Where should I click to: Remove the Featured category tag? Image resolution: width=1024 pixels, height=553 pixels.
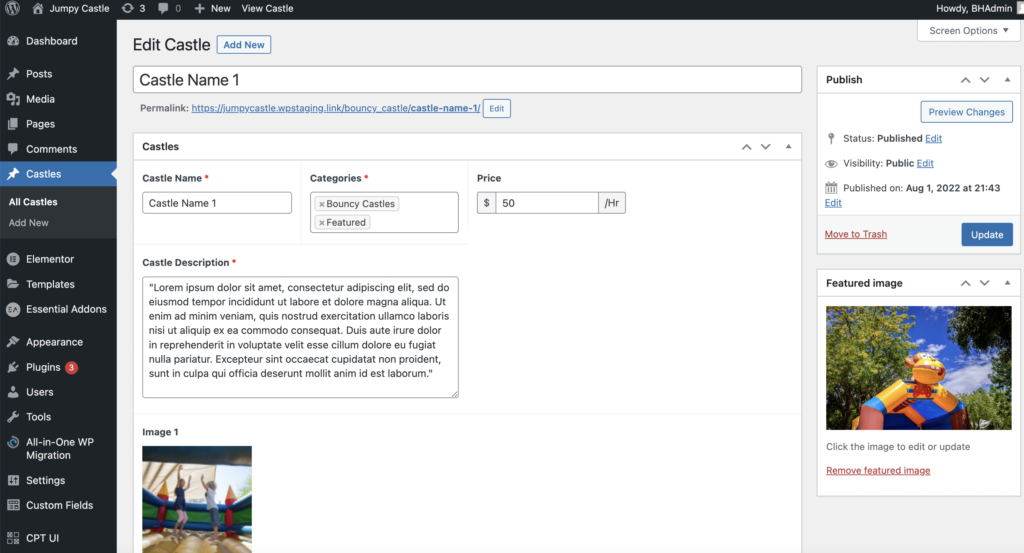322,223
